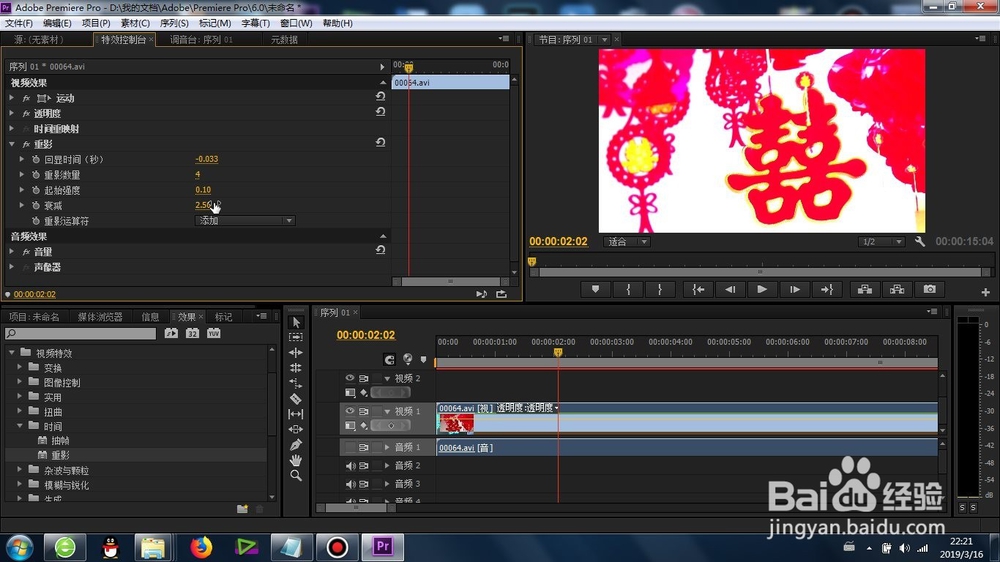Expand the Opacity effect properties
The width and height of the screenshot is (1000, 562).
point(11,114)
